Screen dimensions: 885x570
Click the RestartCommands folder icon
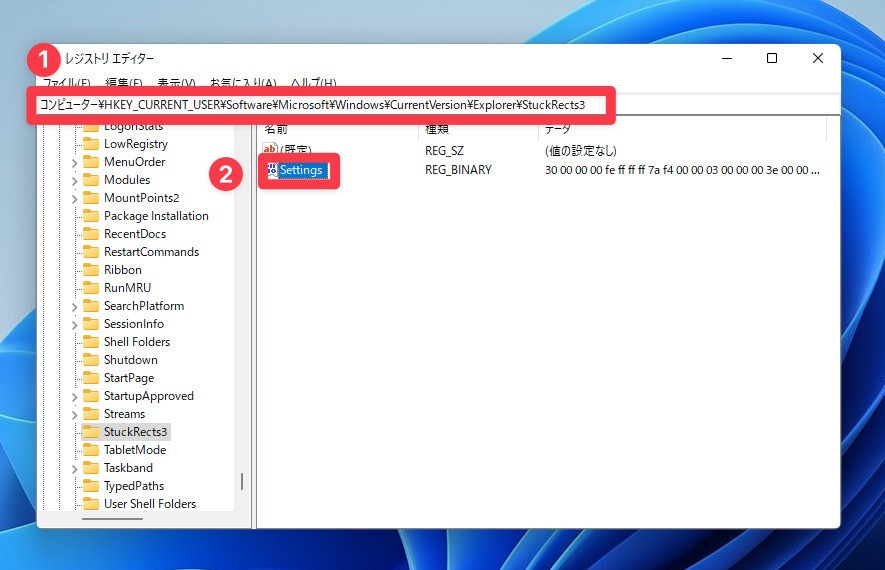point(91,252)
